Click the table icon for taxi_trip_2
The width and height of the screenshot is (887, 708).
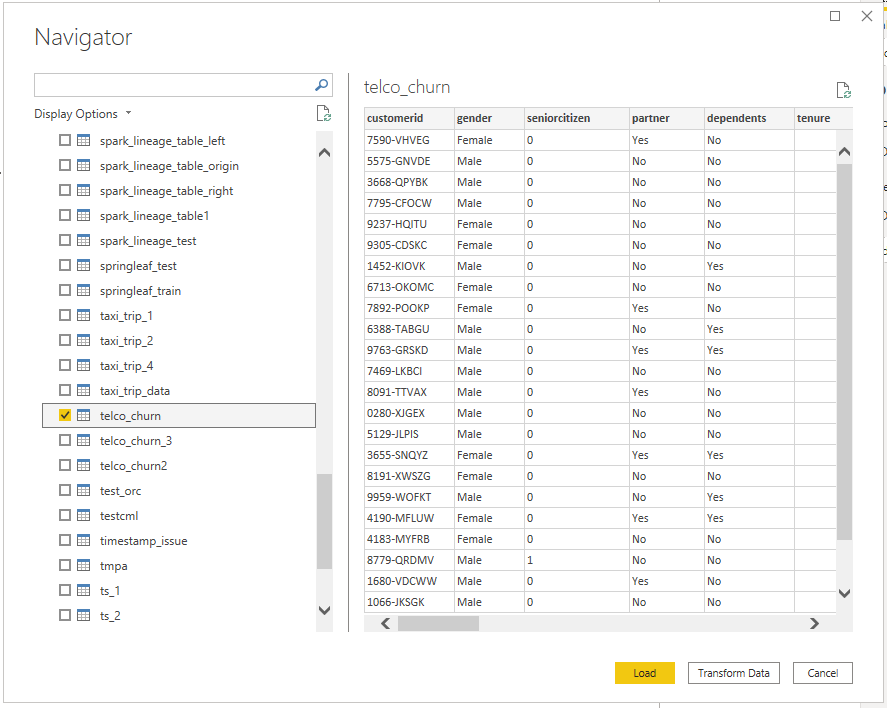[x=83, y=340]
